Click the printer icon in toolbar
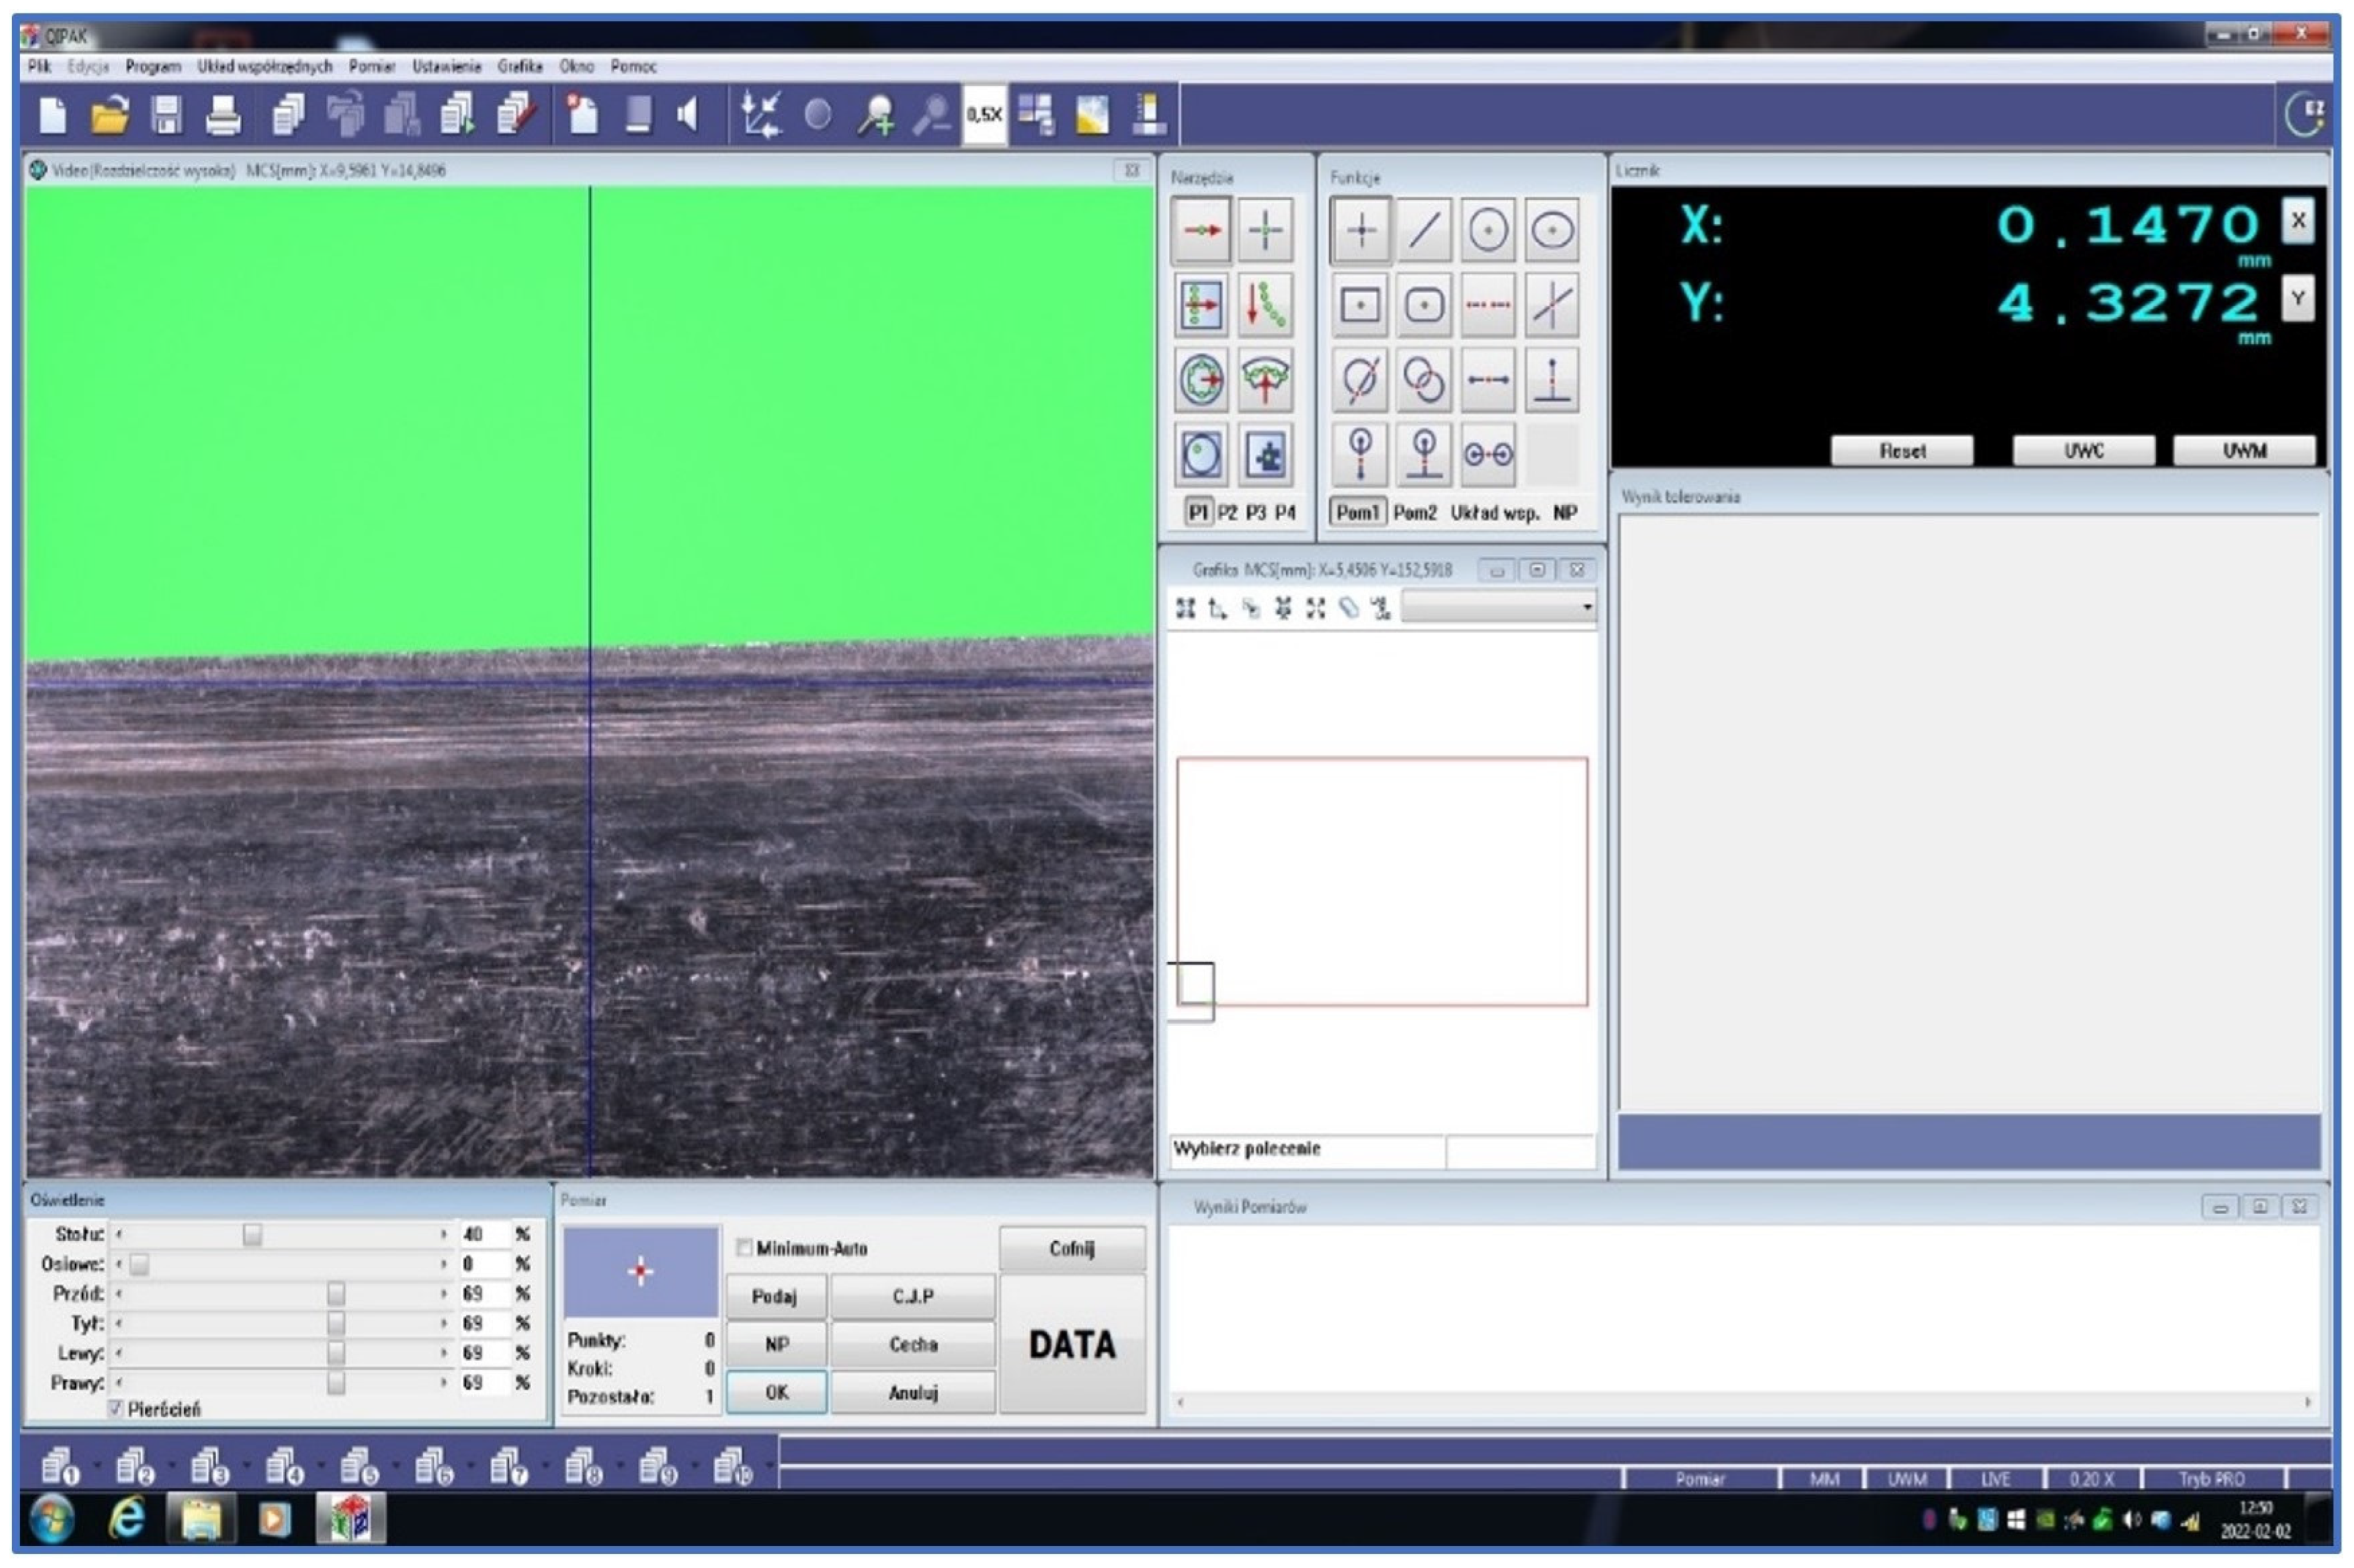Viewport: 2354px width, 1568px height. pyautogui.click(x=222, y=115)
